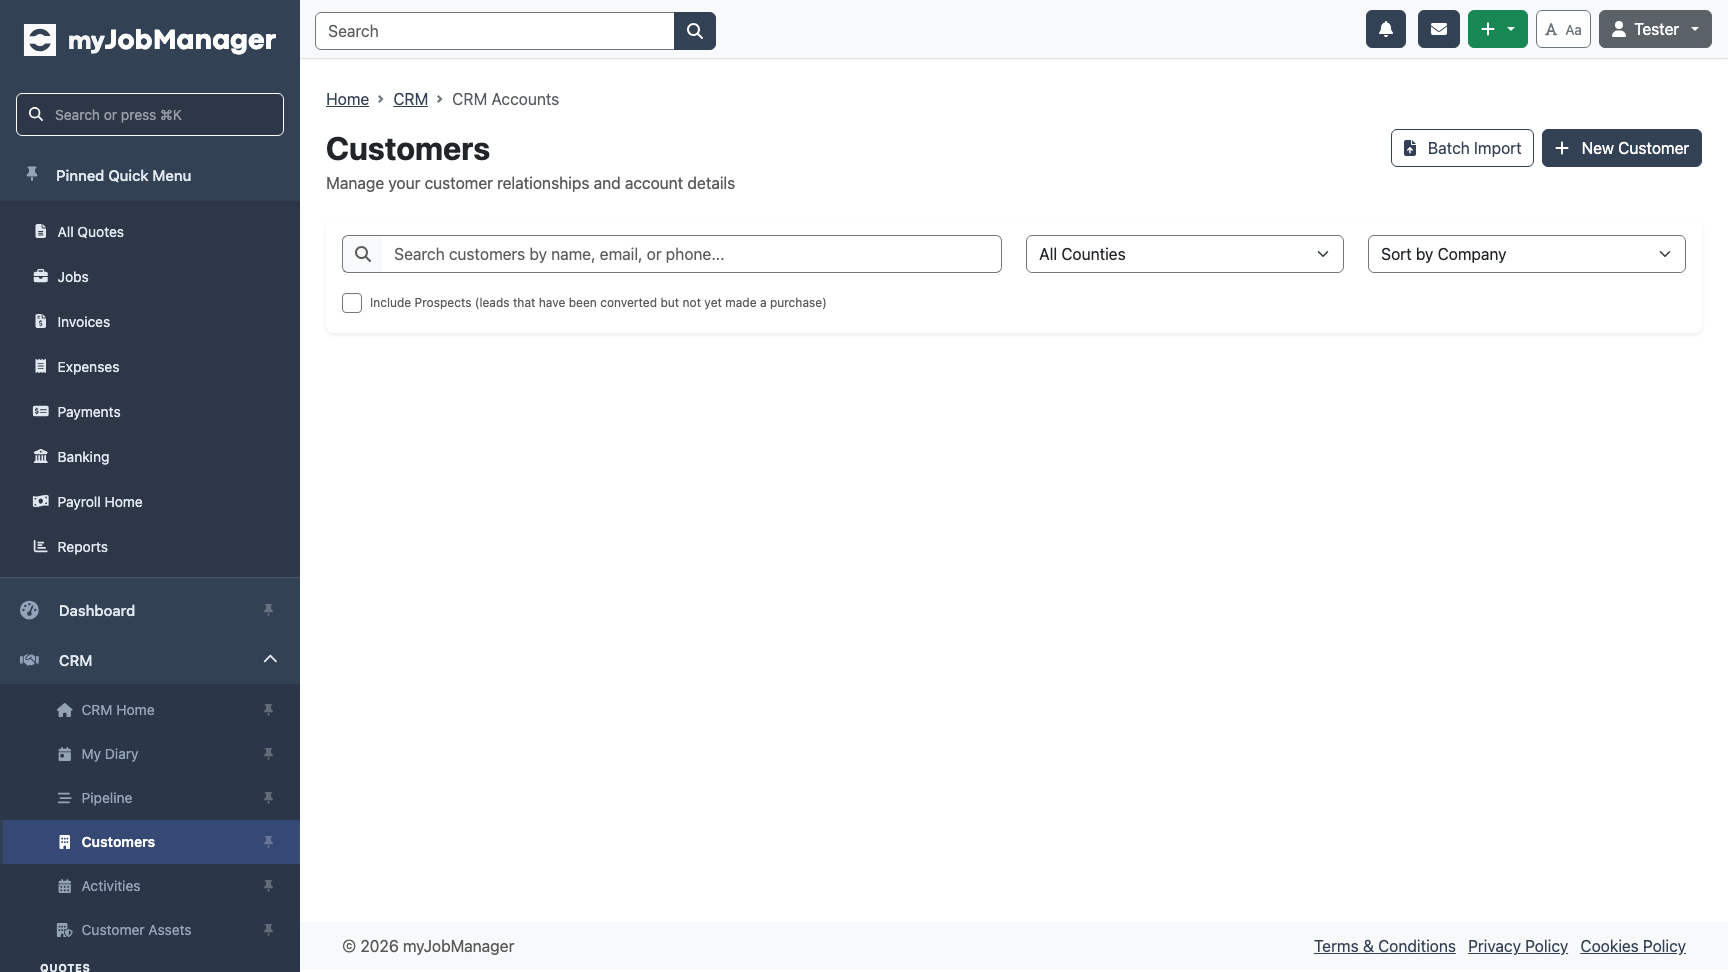1728x972 pixels.
Task: Follow the CRM breadcrumb link
Action: click(x=410, y=99)
